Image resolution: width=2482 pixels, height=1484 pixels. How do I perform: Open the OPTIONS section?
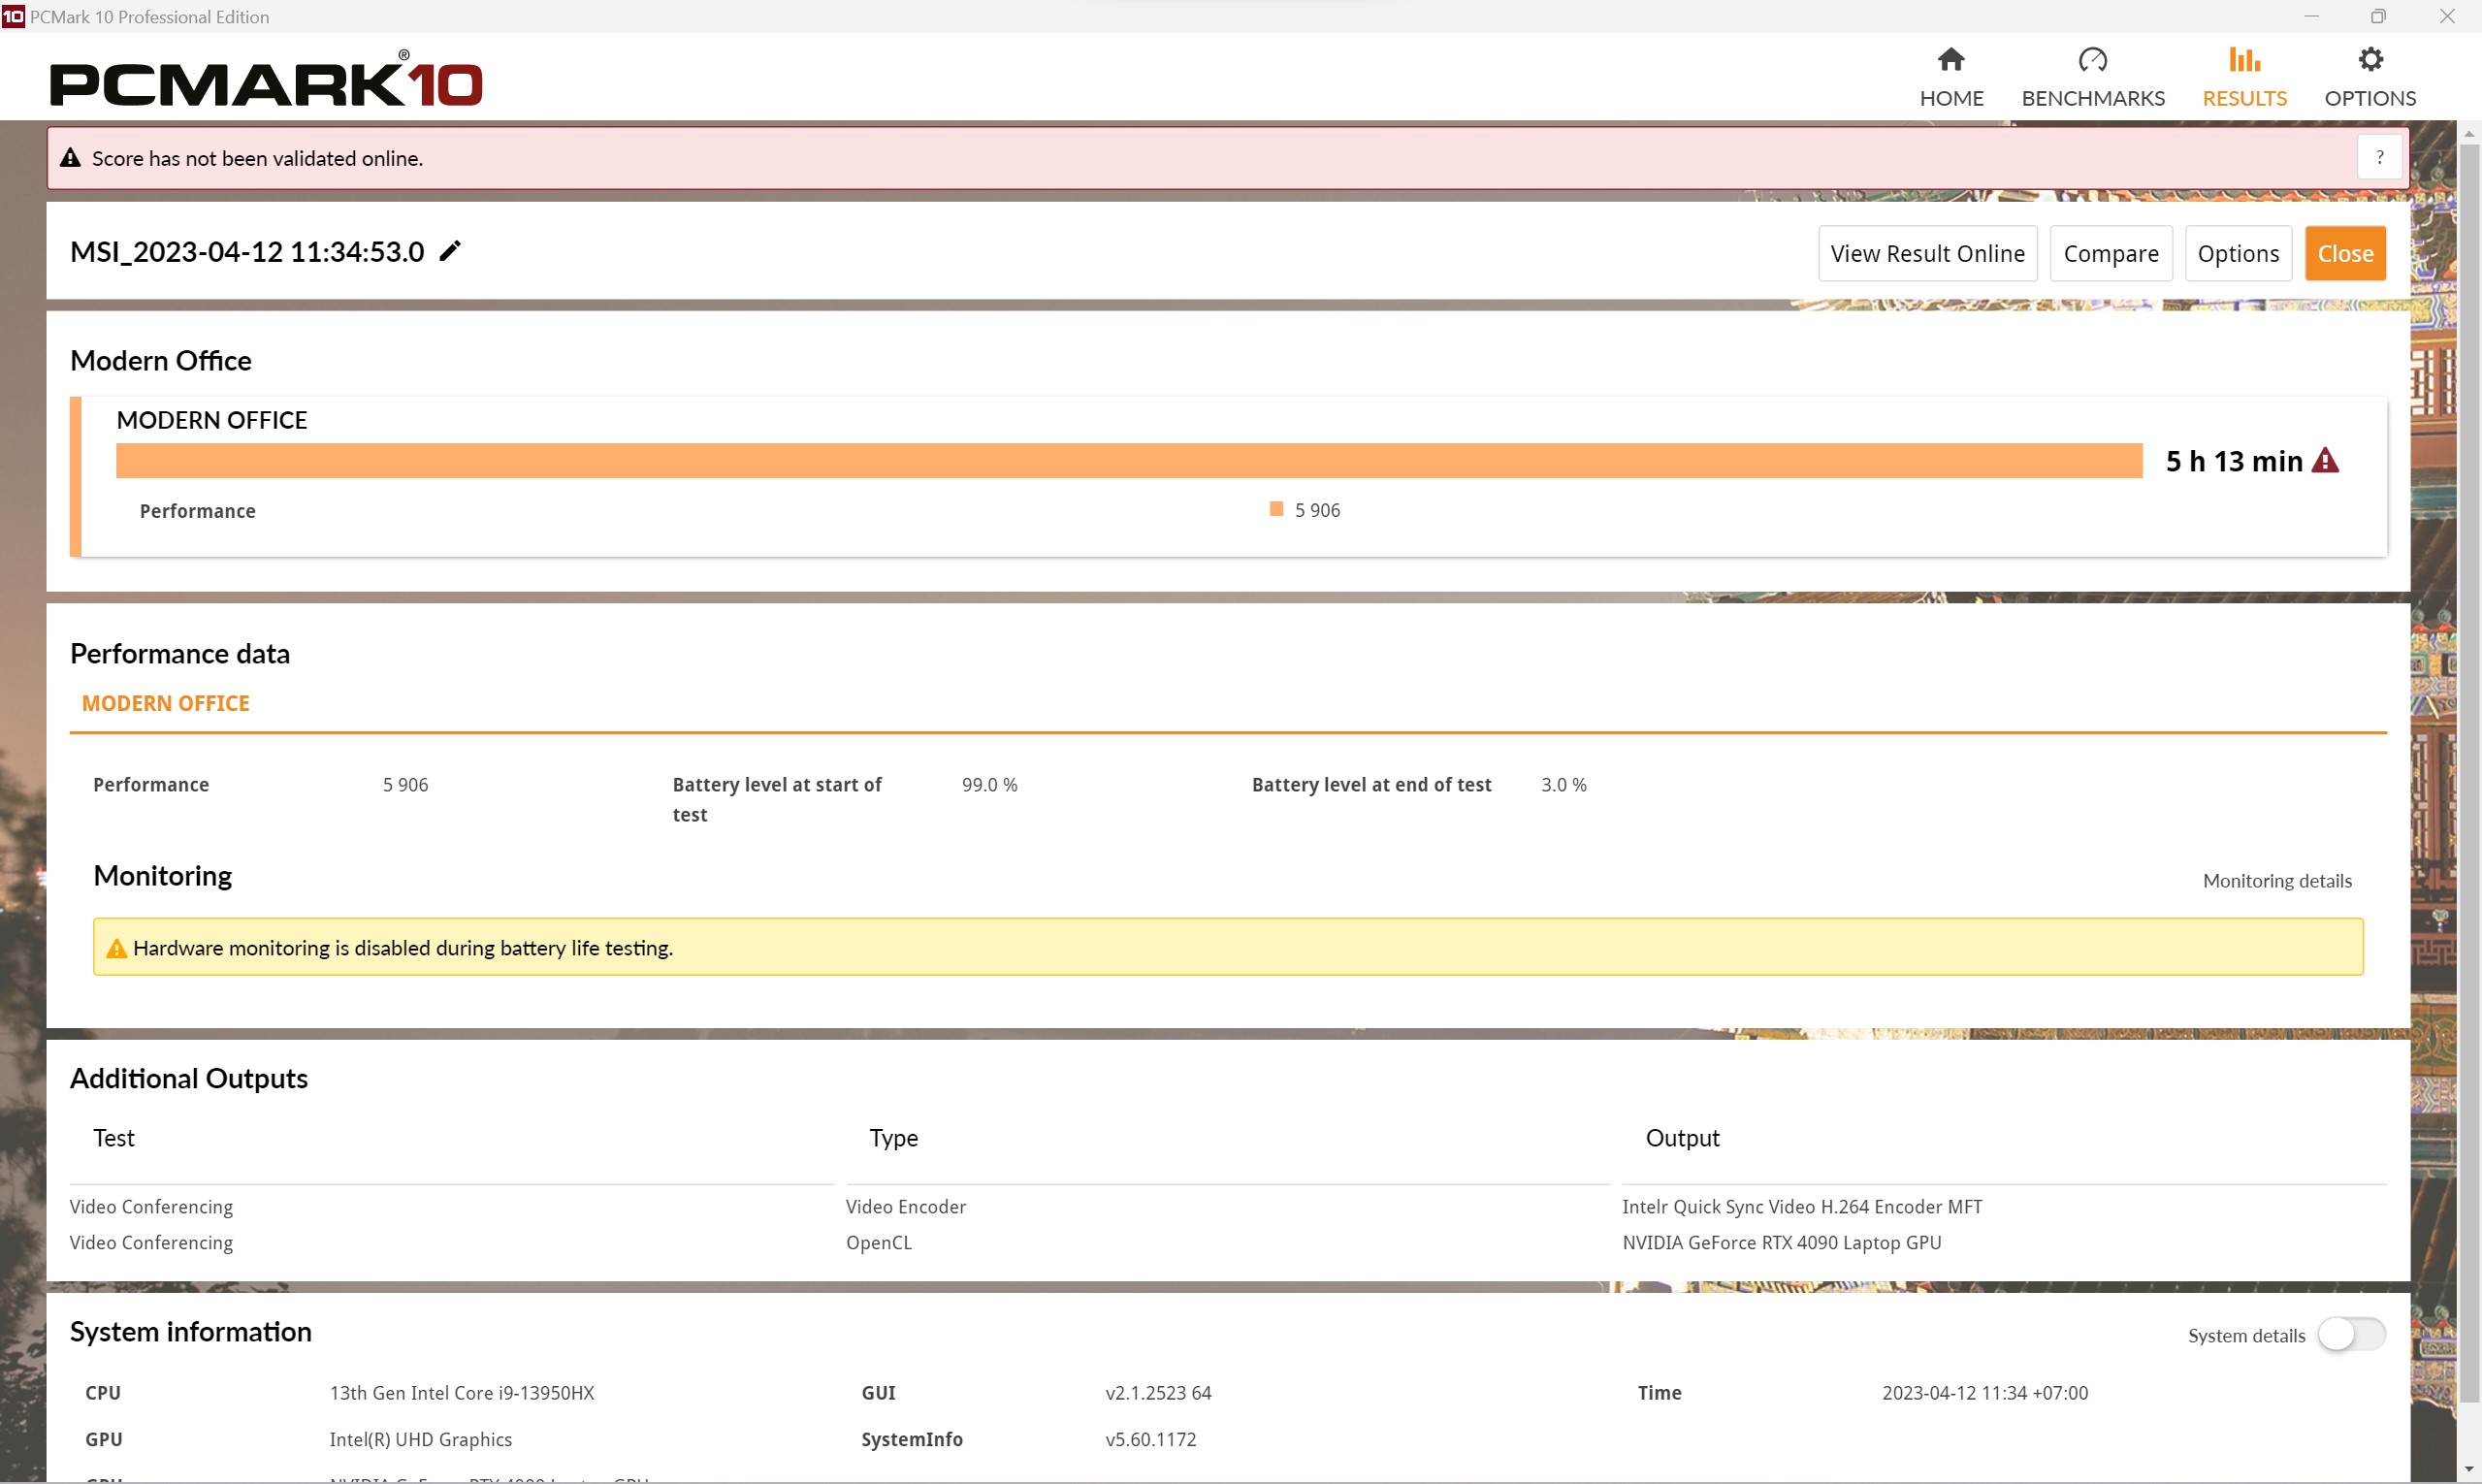pos(2369,78)
